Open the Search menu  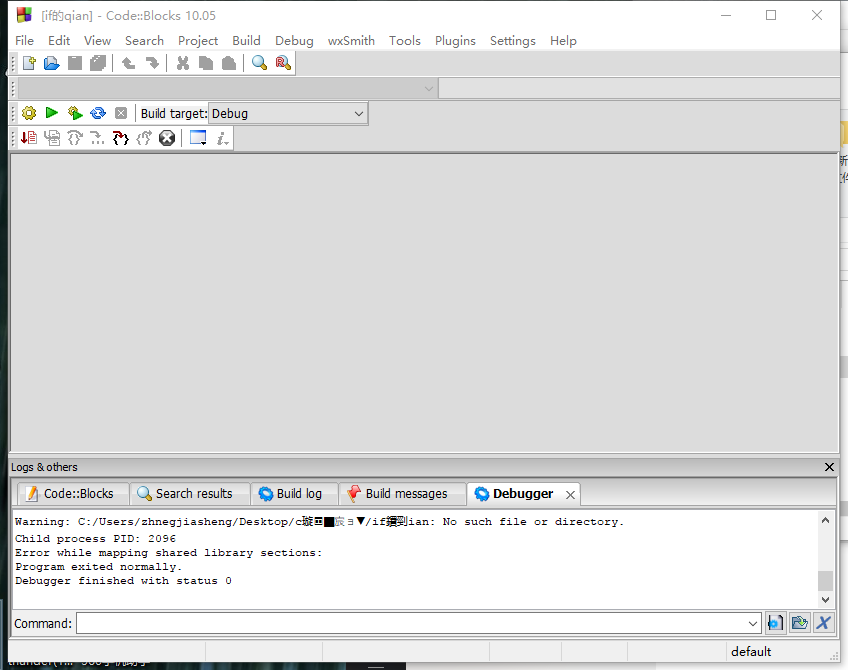144,41
